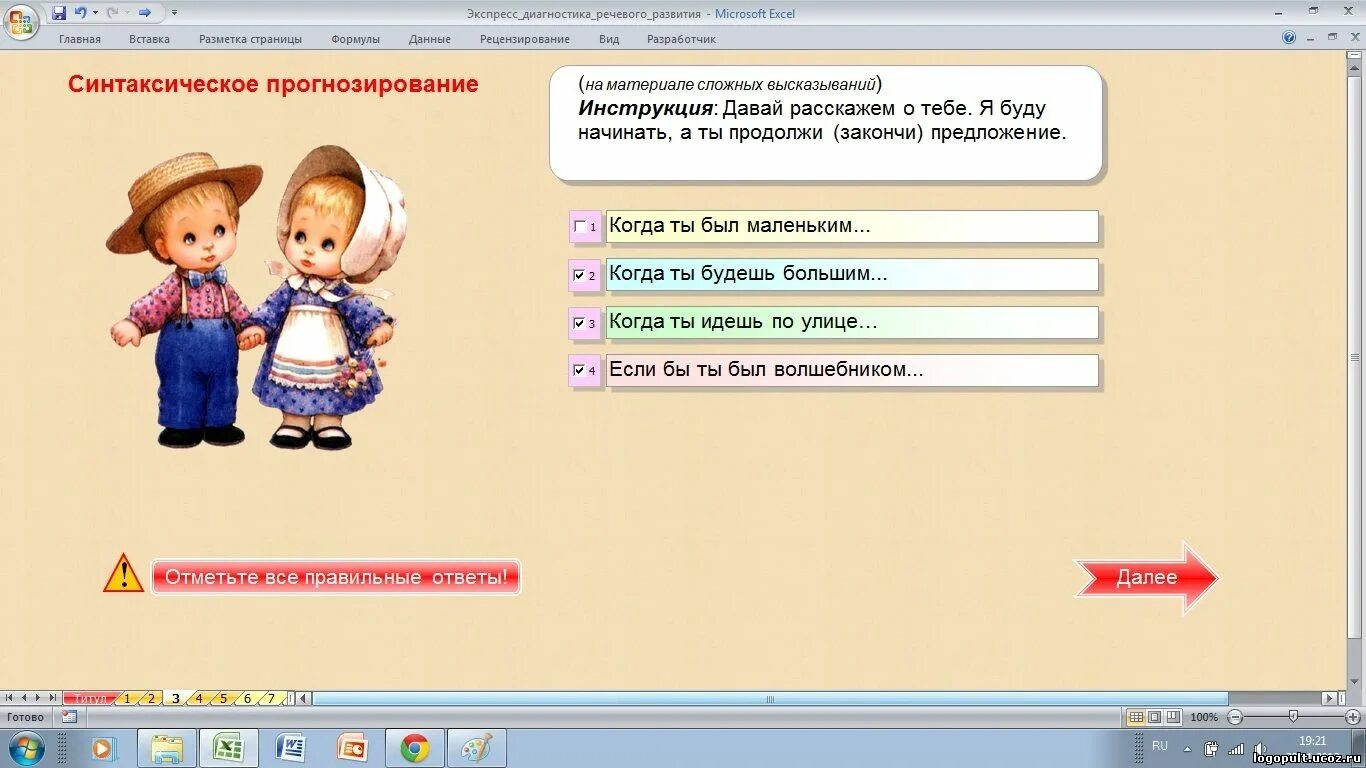
Task: Click the text Когда ты будешь большим
Action: (x=748, y=274)
